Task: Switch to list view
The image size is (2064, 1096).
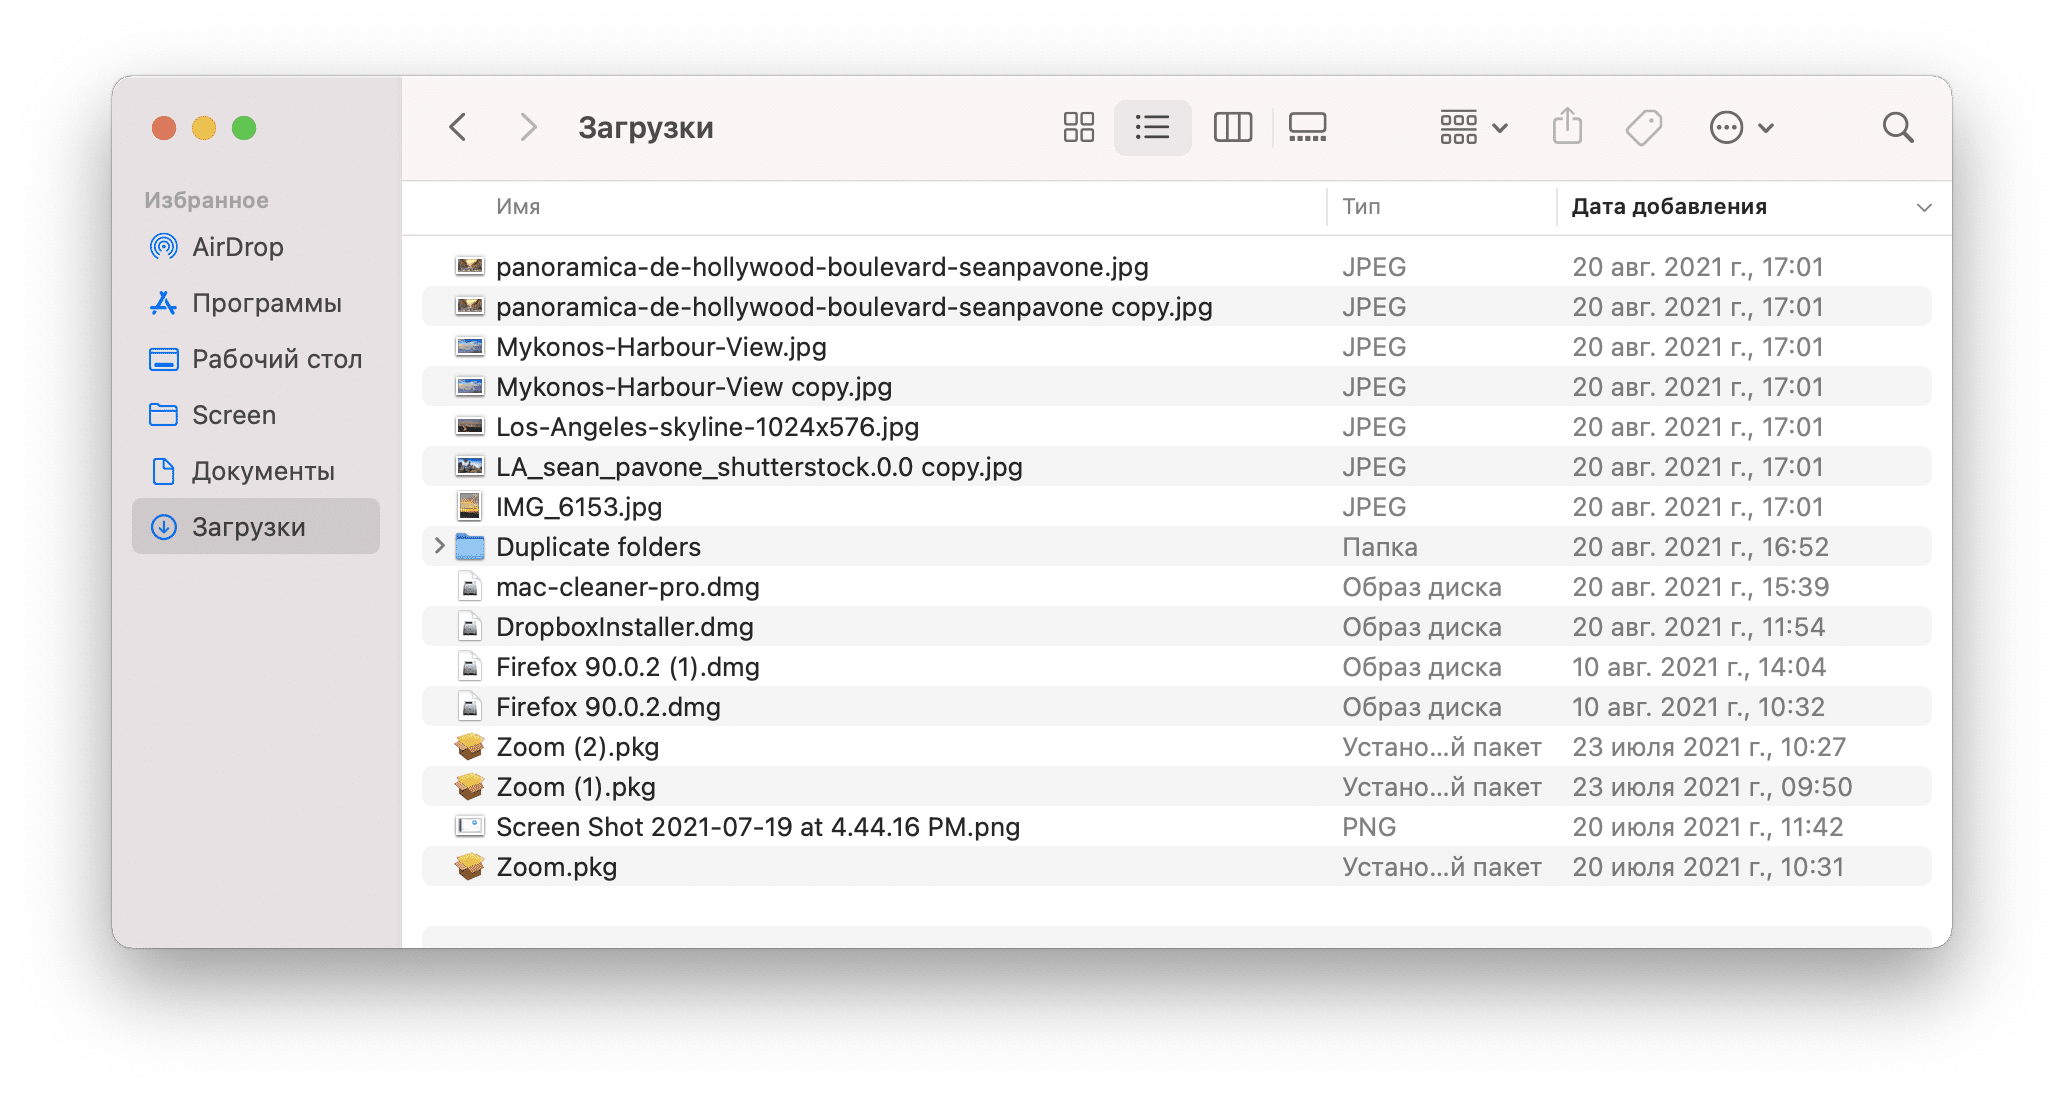Action: coord(1153,126)
